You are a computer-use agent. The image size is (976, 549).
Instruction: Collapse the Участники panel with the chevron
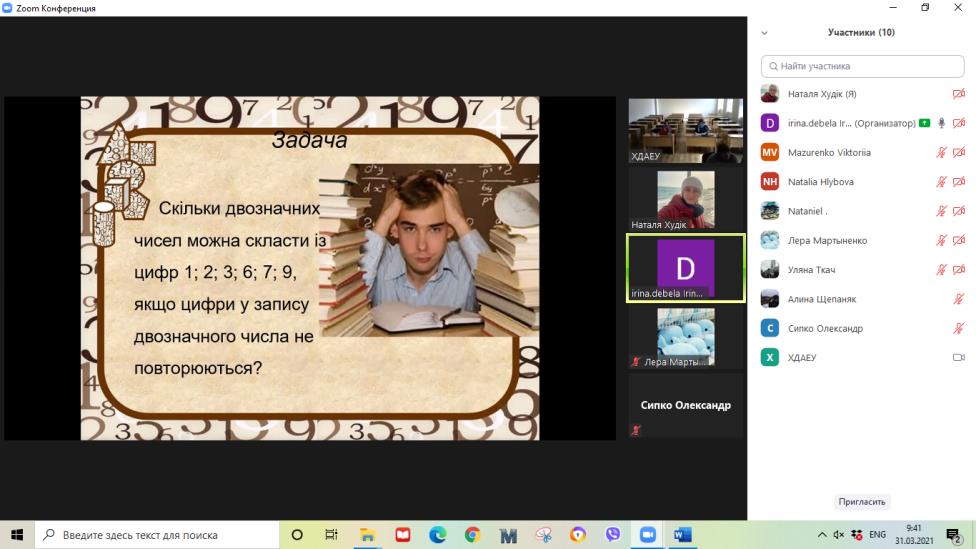pyautogui.click(x=765, y=33)
